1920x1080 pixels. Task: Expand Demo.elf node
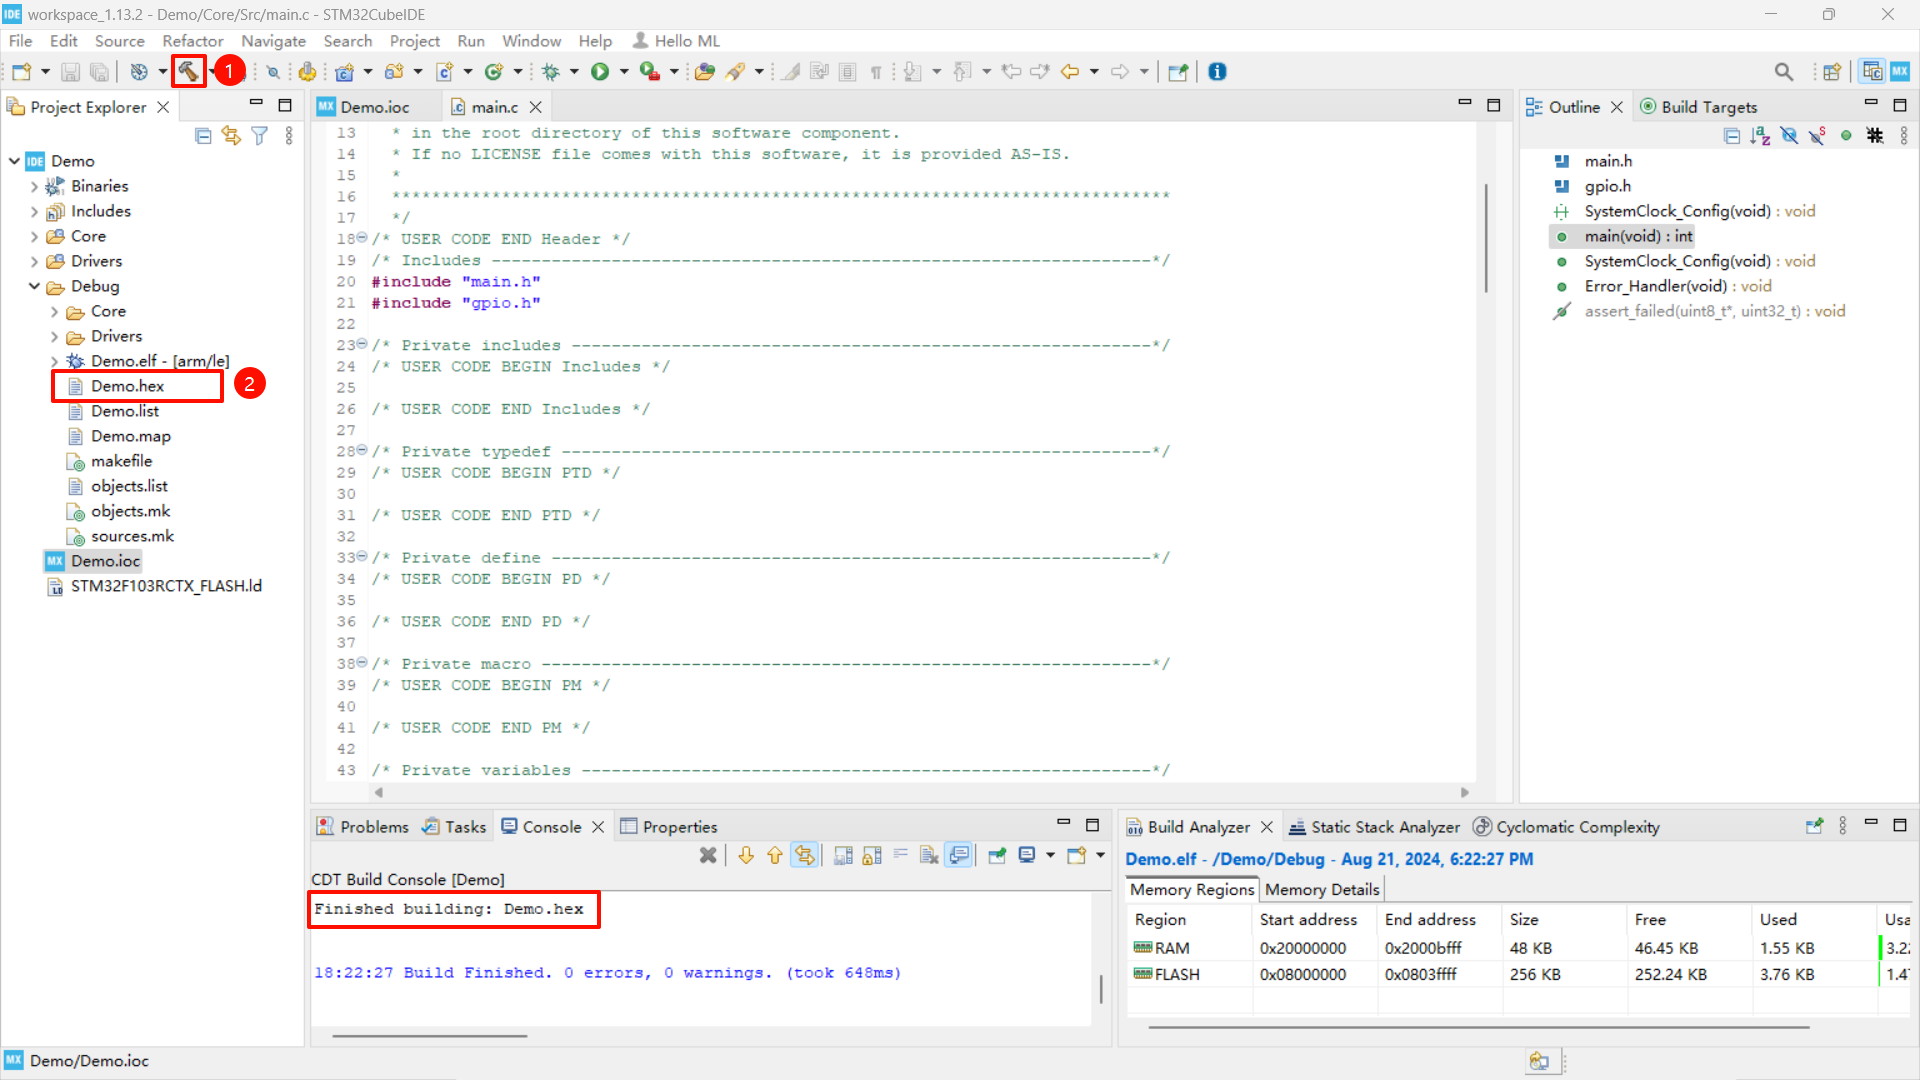(x=55, y=361)
